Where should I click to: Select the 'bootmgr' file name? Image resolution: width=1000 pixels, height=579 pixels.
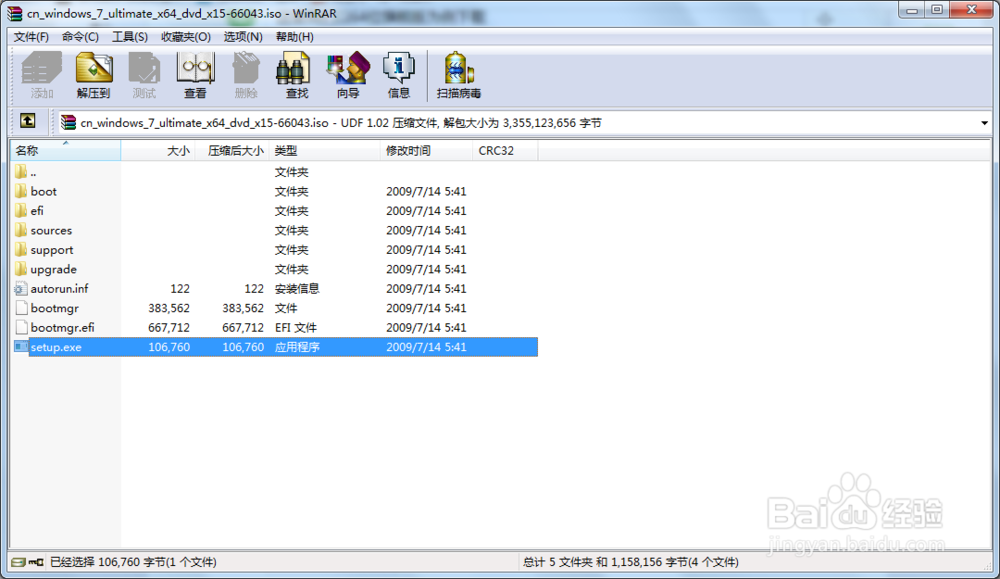(55, 308)
